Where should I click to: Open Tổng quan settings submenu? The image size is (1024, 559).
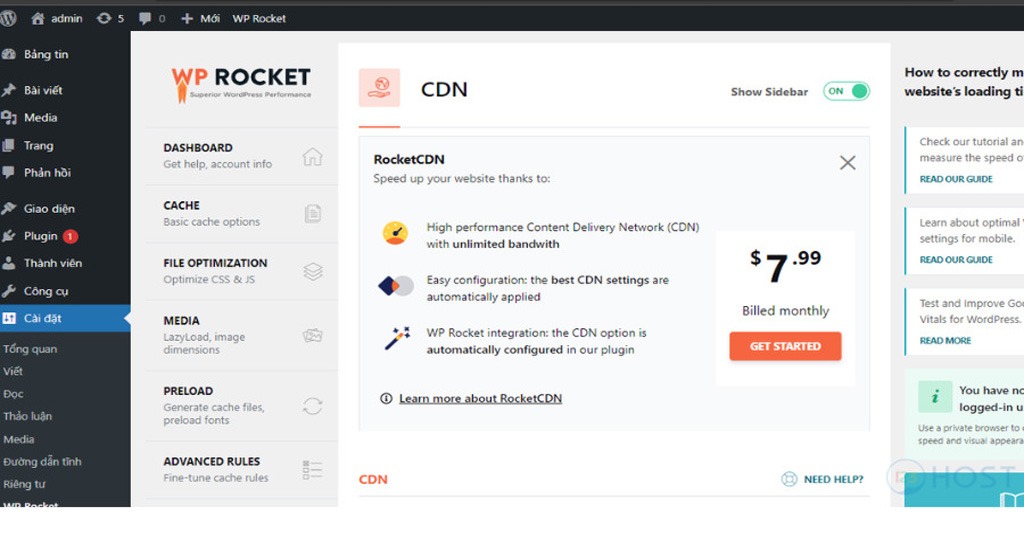[x=30, y=349]
